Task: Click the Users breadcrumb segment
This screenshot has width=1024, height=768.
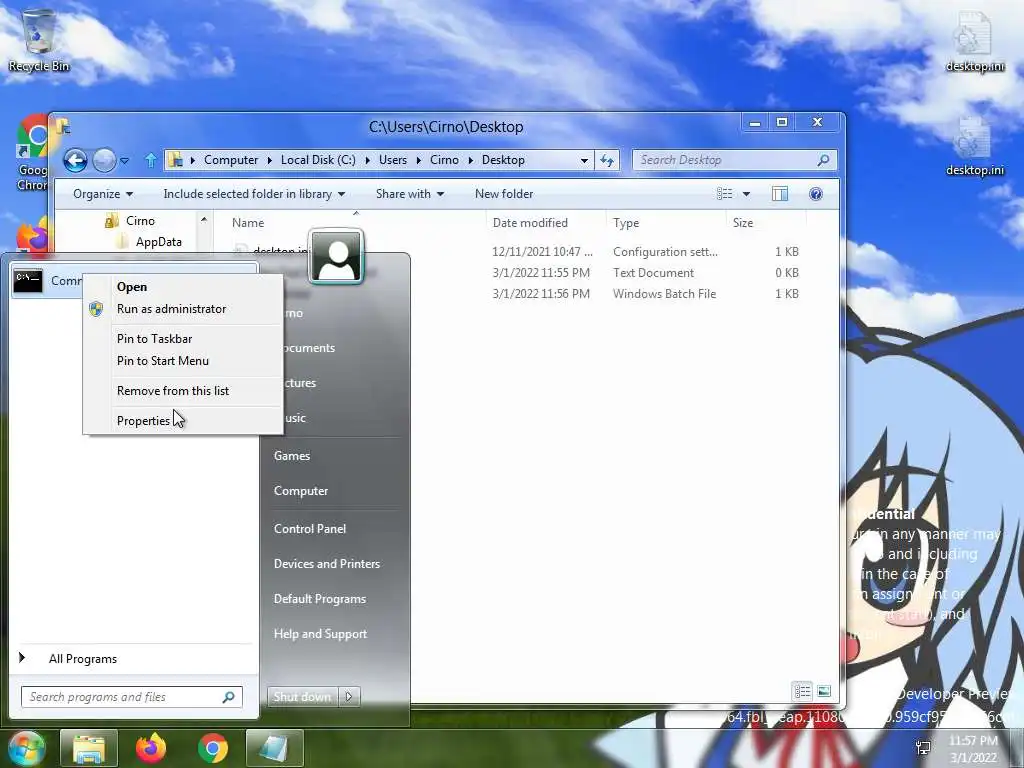Action: (392, 160)
